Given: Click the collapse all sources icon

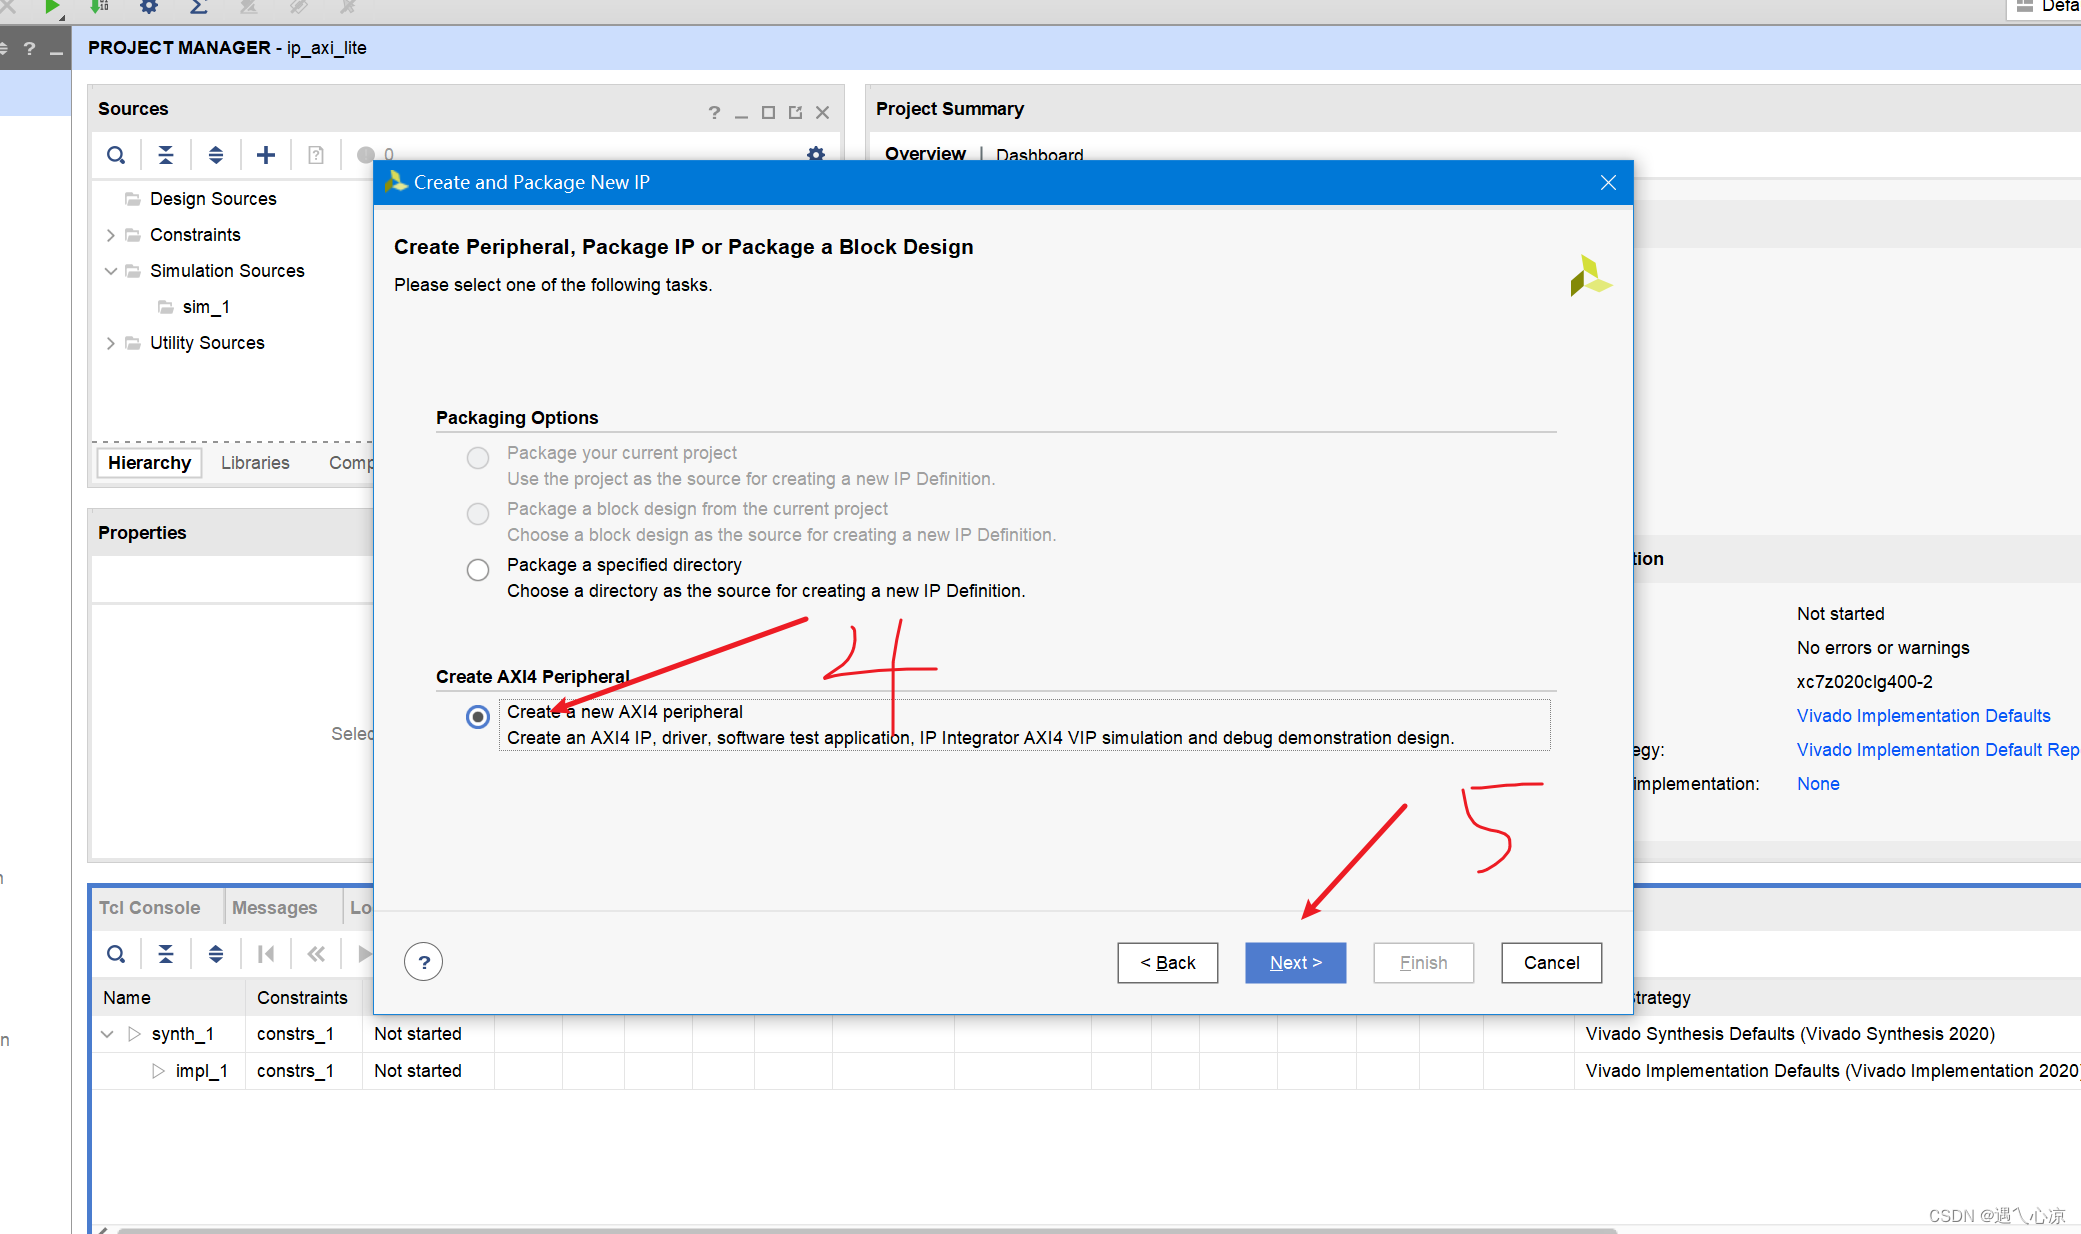Looking at the screenshot, I should [166, 154].
